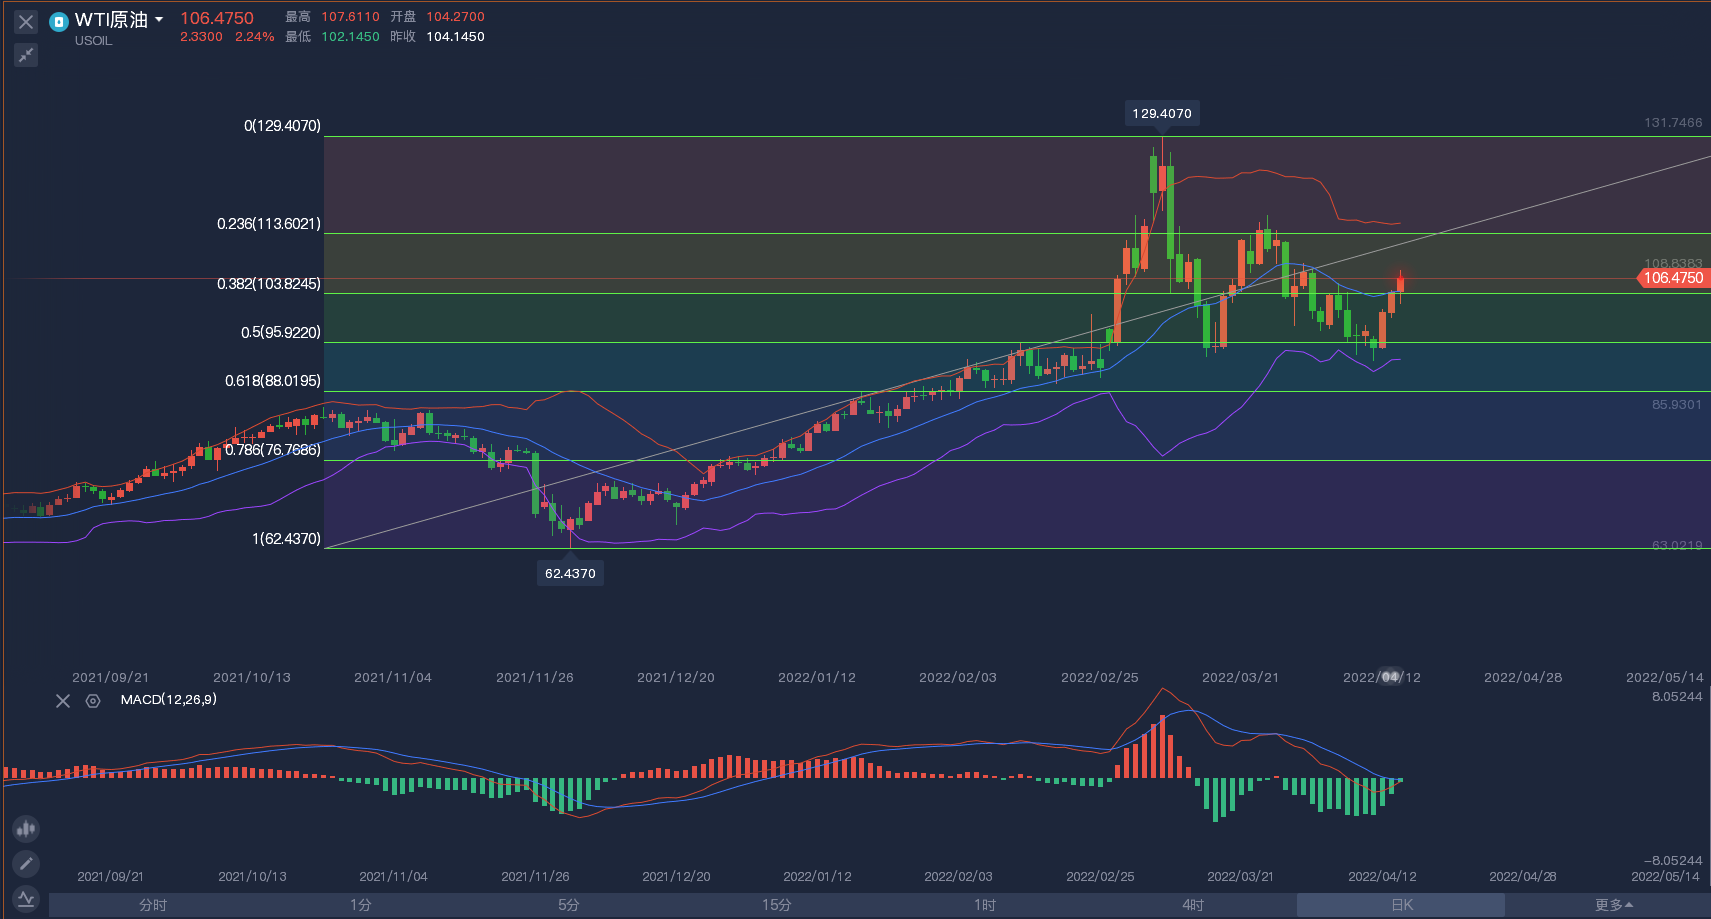
Task: Remove the MACD indicator with its X icon
Action: [x=63, y=701]
